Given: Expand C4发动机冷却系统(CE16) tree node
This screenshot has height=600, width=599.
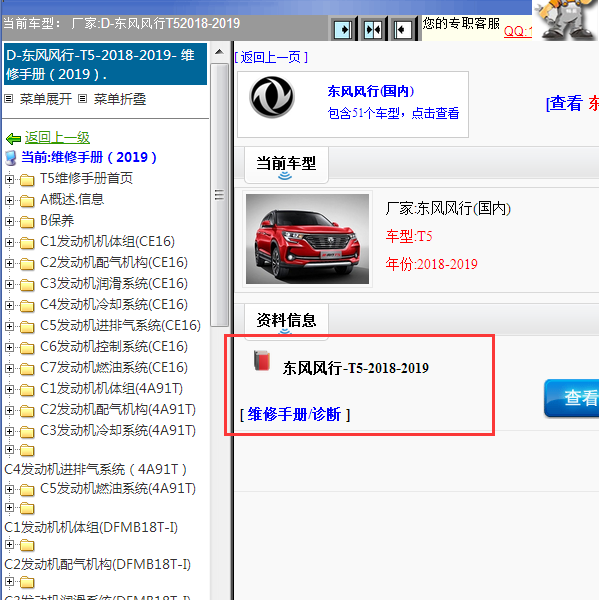Looking at the screenshot, I should coord(9,305).
